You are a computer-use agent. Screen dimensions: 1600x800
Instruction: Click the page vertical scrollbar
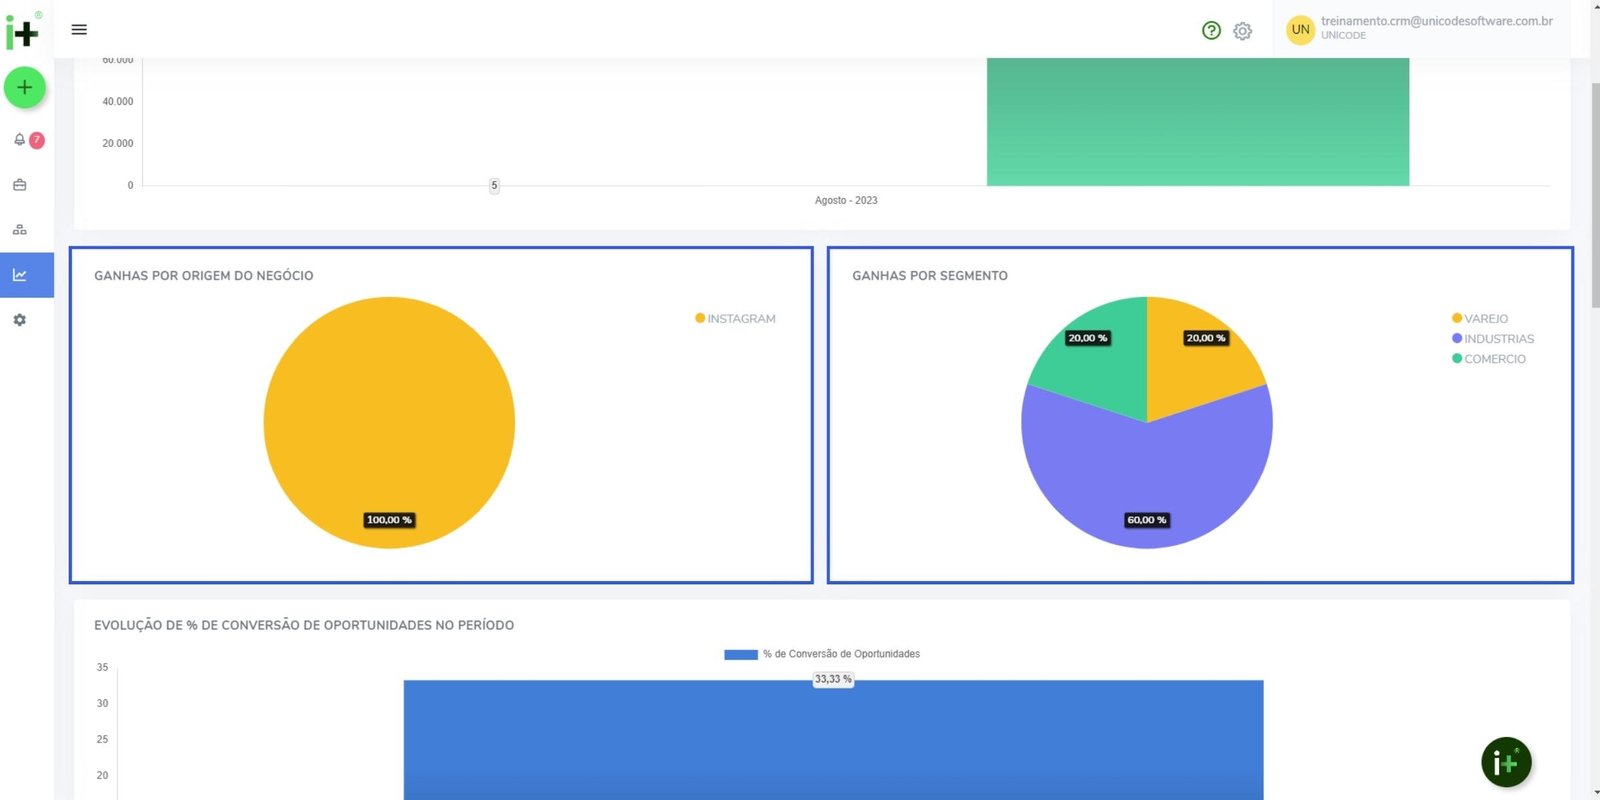pos(1595,200)
